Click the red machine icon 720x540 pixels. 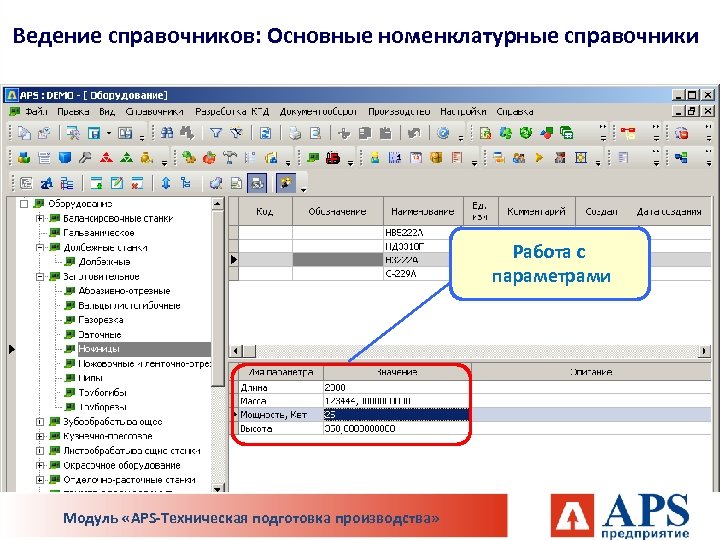point(333,158)
